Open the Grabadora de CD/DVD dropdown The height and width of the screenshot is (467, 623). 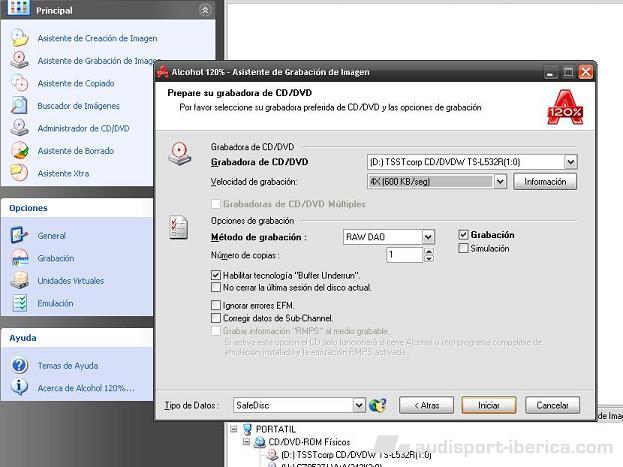pos(571,162)
